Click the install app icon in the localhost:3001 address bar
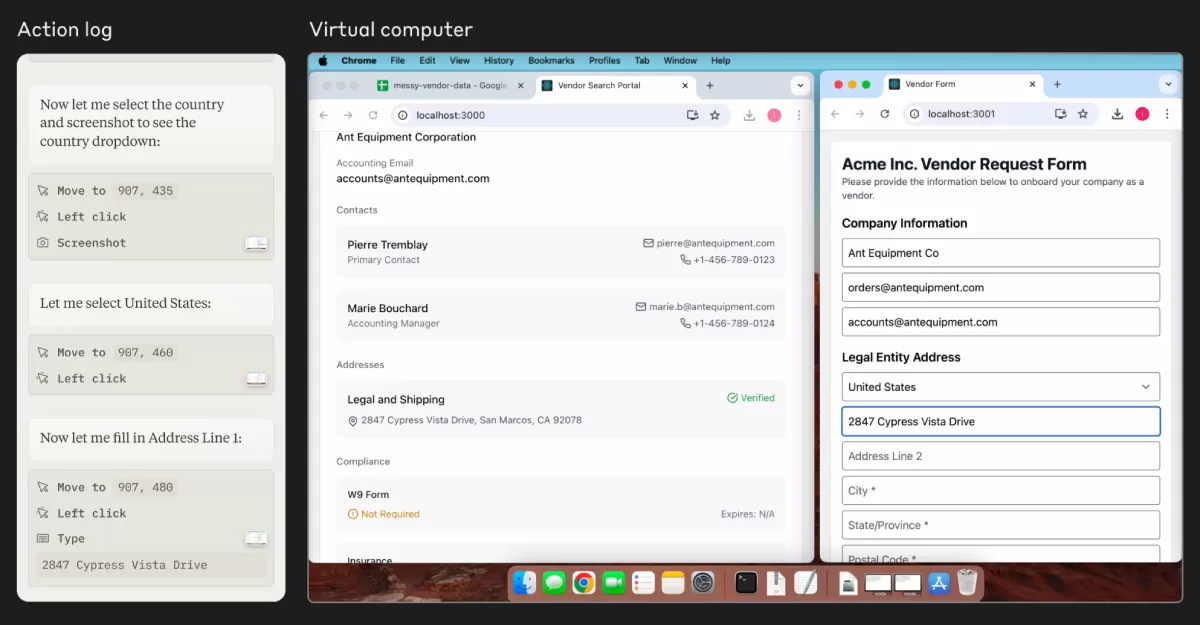 [1061, 114]
